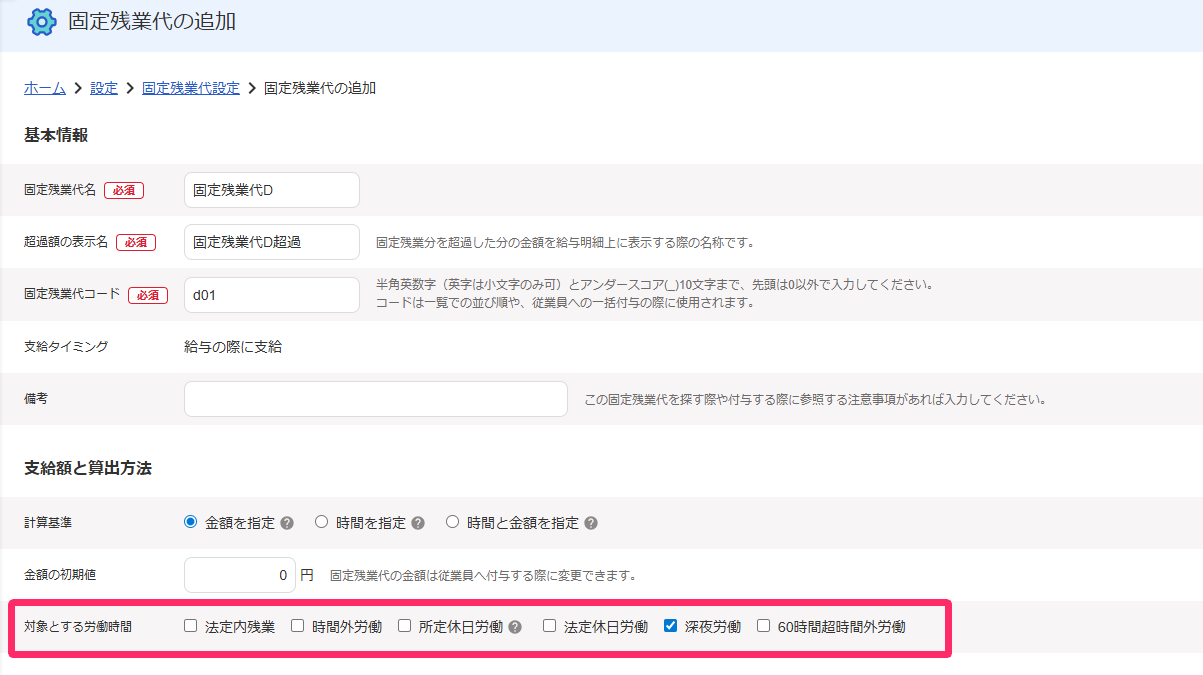
Task: Click help icon next to 時間を指定
Action: (418, 523)
